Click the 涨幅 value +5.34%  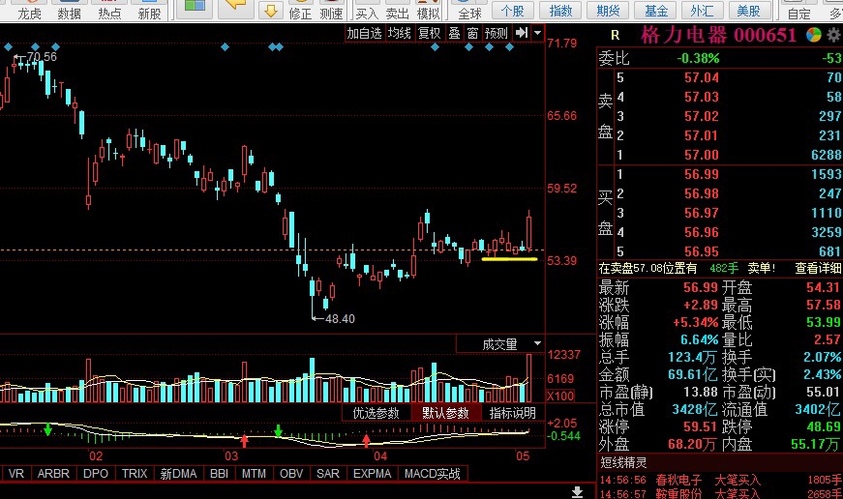[x=695, y=323]
